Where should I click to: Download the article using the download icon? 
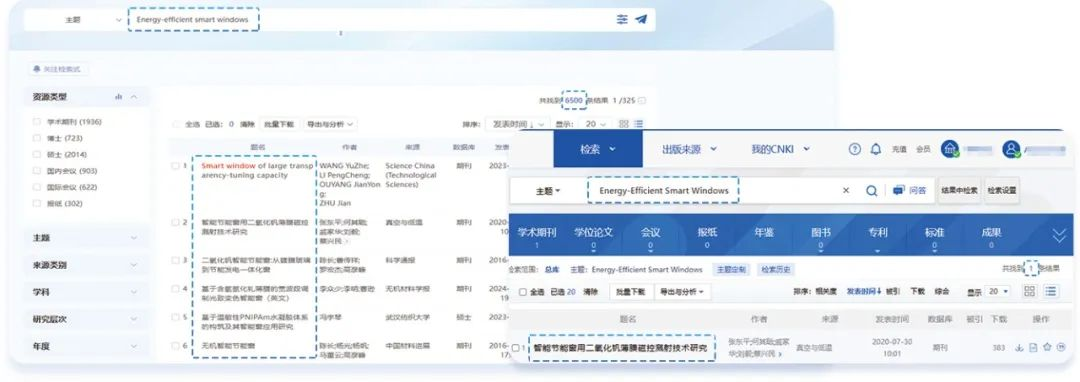tap(1019, 347)
